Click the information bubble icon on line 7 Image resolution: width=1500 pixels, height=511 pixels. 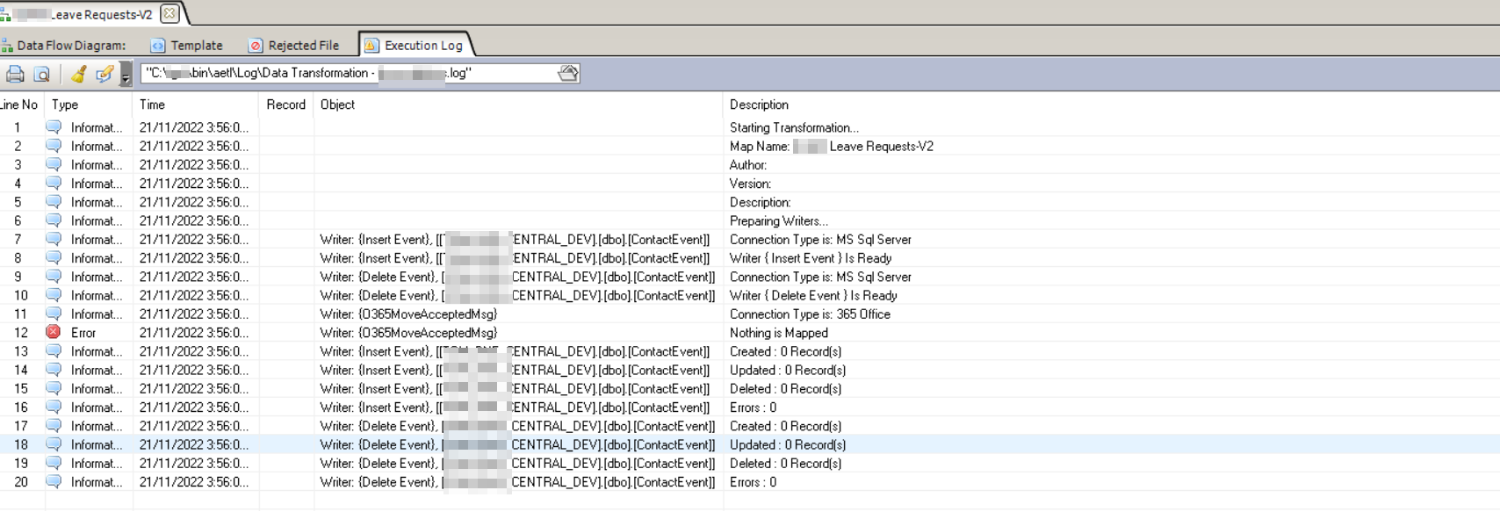[54, 239]
